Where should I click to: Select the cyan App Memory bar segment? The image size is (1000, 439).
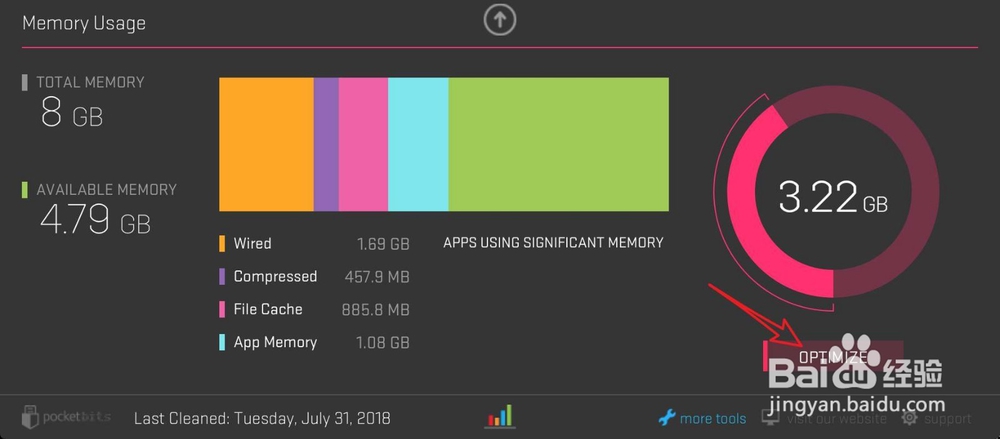(418, 144)
